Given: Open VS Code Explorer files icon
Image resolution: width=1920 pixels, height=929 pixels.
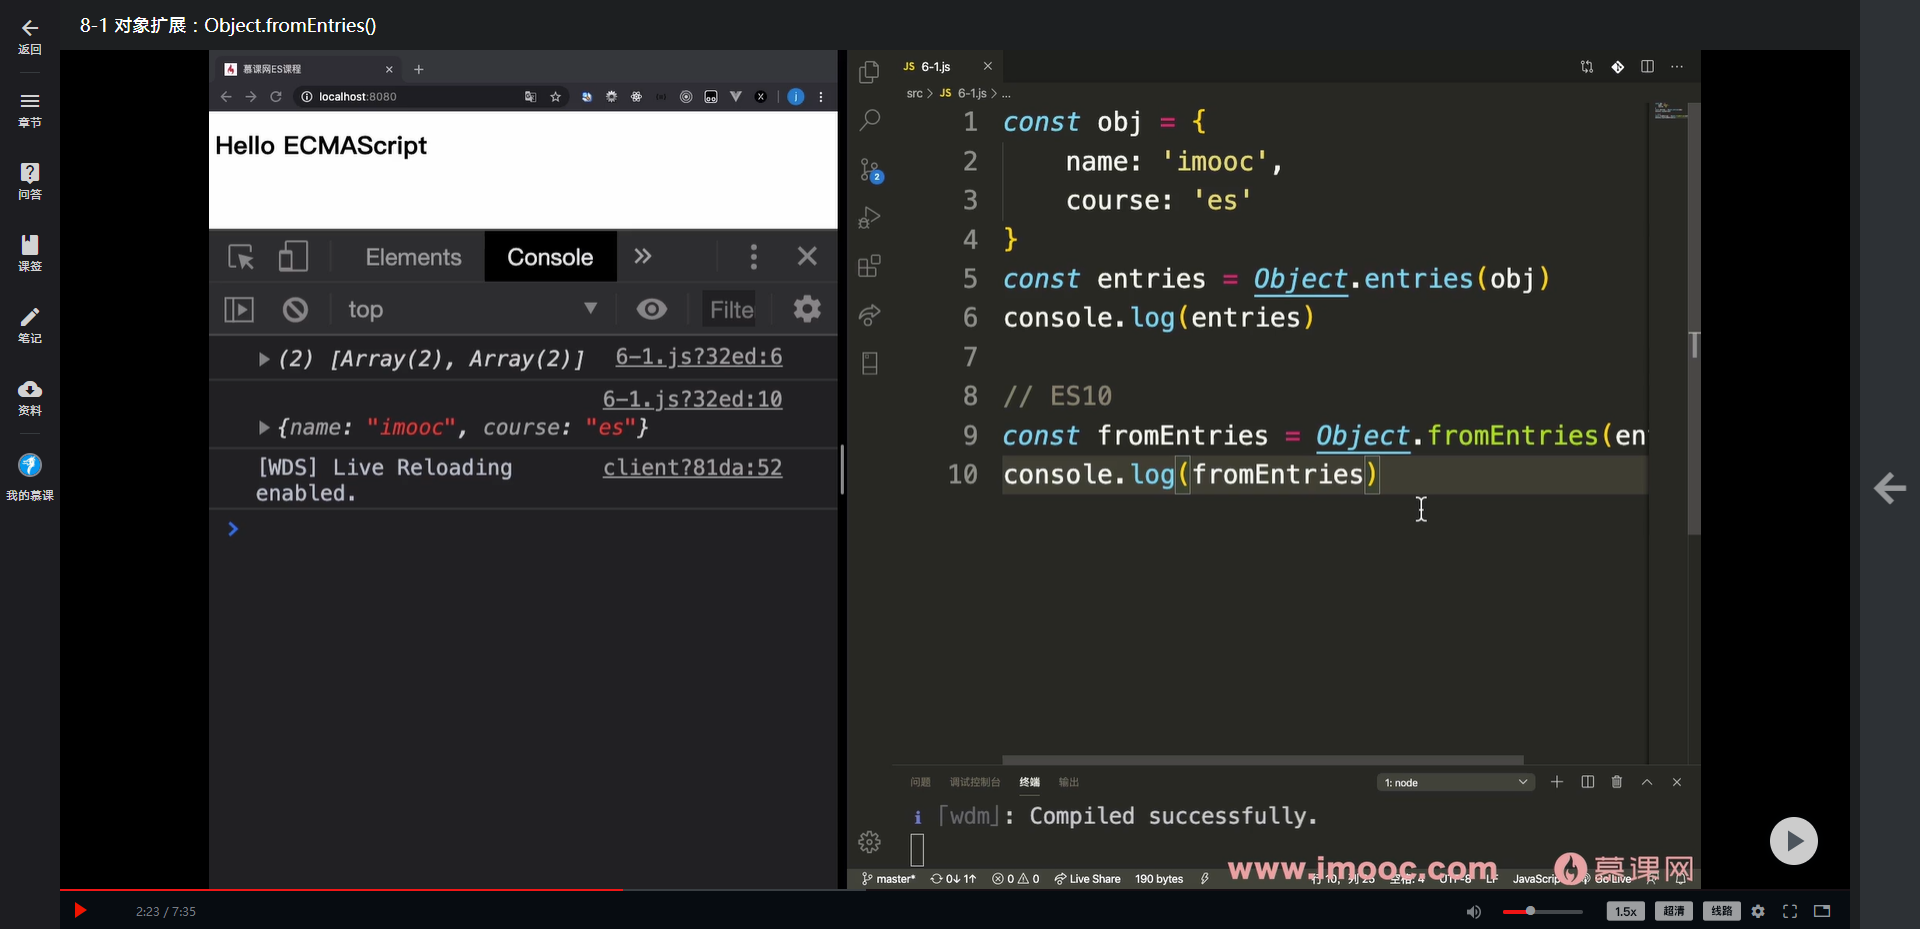Looking at the screenshot, I should pyautogui.click(x=870, y=72).
